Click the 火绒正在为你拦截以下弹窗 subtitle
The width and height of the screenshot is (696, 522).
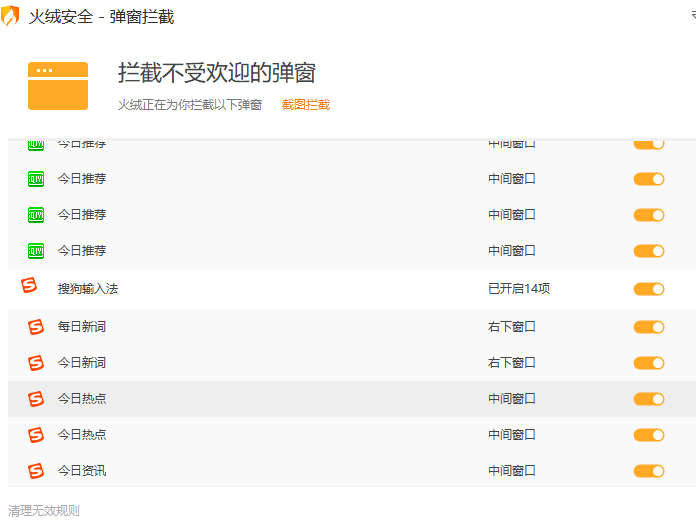pyautogui.click(x=190, y=105)
